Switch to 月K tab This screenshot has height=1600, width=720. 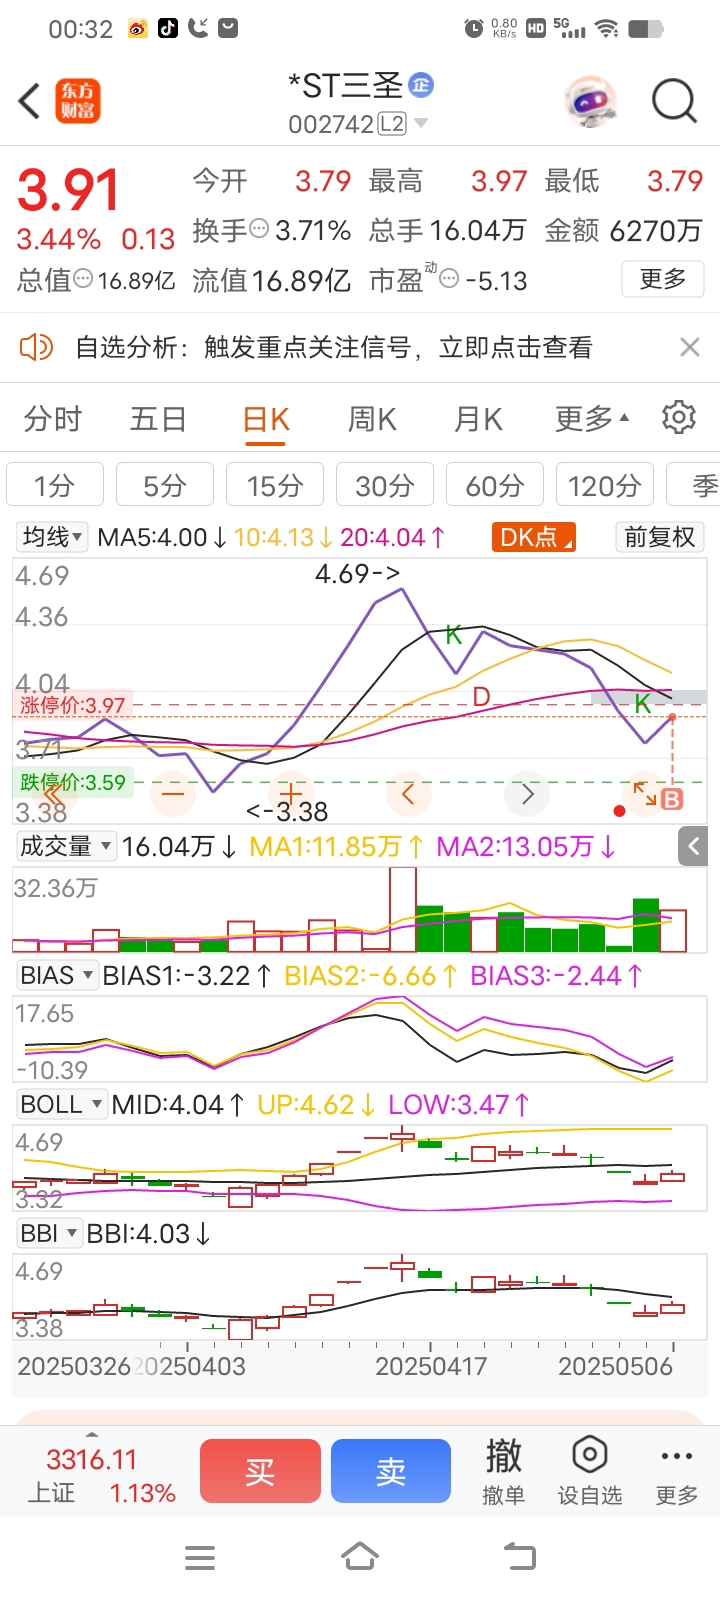pos(478,419)
